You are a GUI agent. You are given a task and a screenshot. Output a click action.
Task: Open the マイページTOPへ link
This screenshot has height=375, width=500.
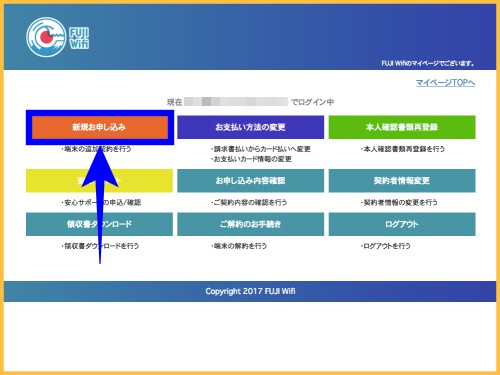coord(445,83)
